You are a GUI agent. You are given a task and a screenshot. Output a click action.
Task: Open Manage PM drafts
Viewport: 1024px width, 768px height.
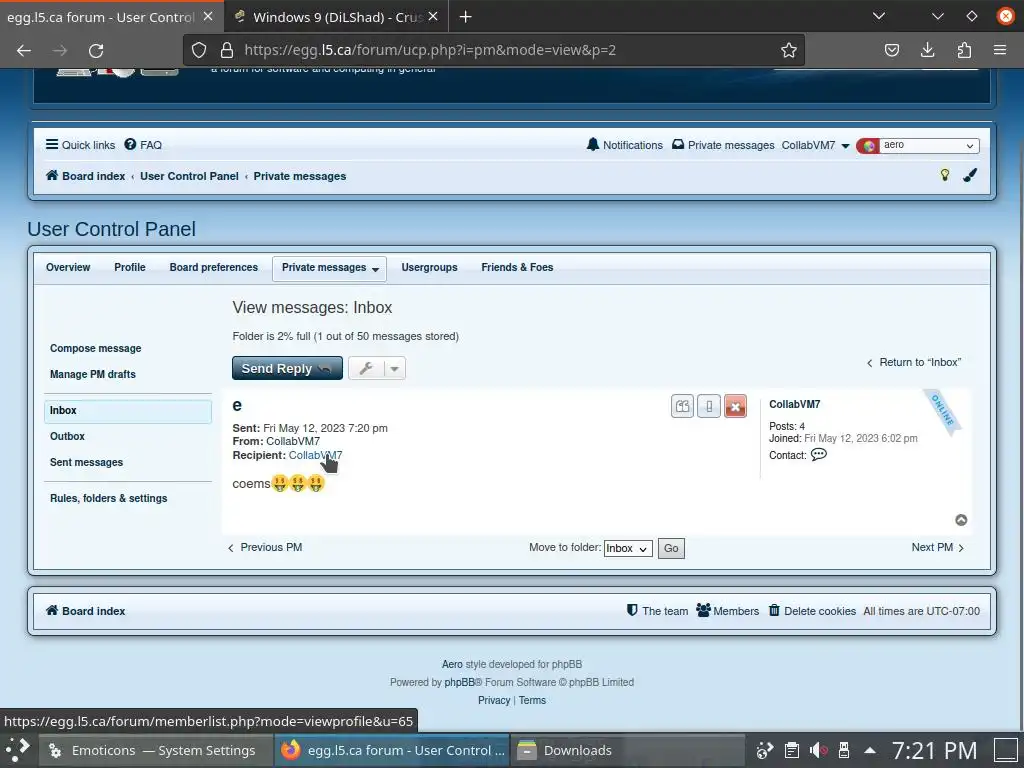point(93,374)
